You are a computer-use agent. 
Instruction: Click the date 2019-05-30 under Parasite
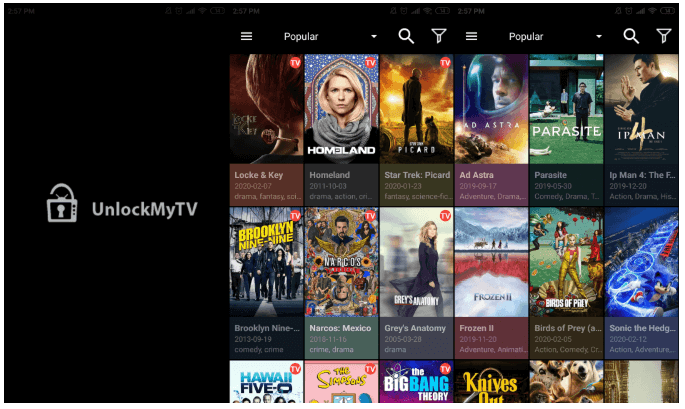point(553,186)
